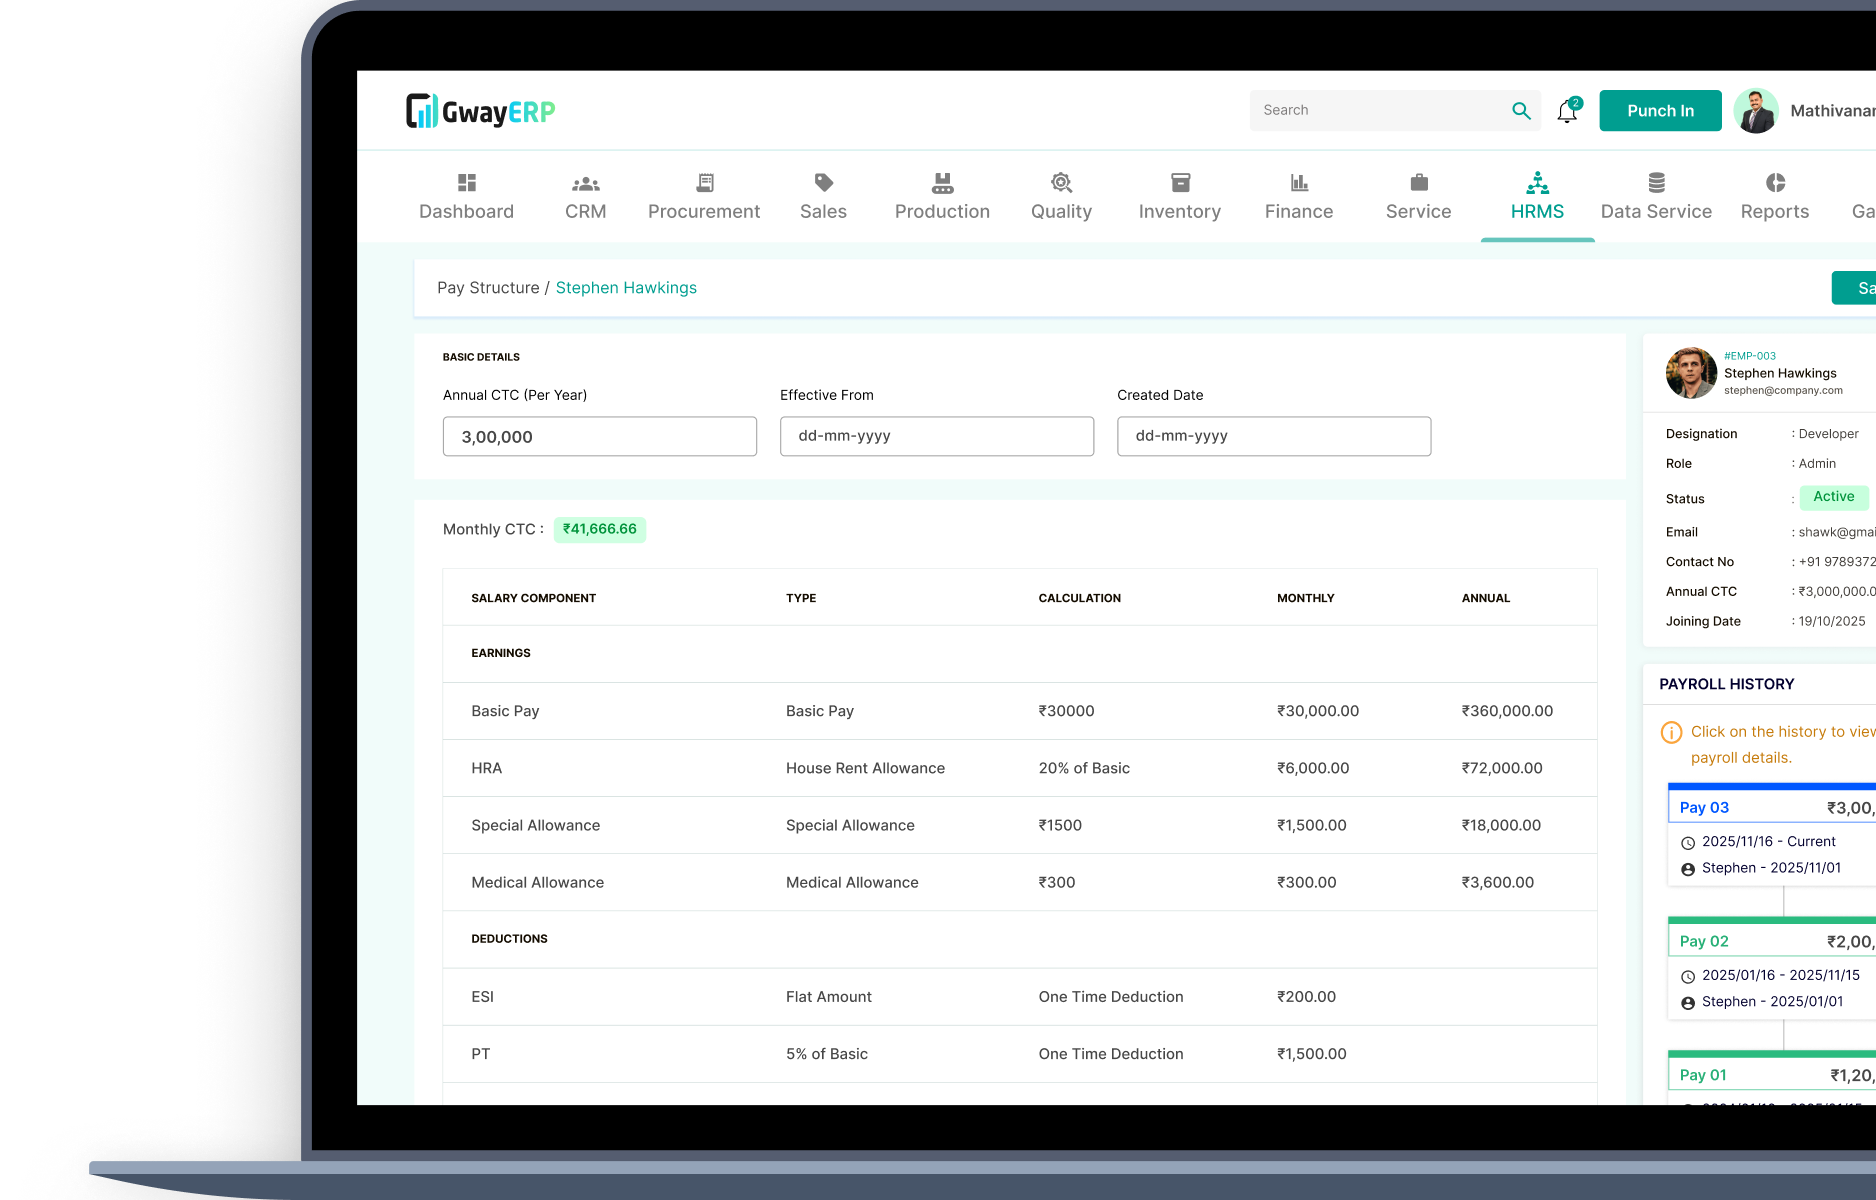Image resolution: width=1876 pixels, height=1200 pixels.
Task: Select the Quality gear icon
Action: click(x=1061, y=182)
